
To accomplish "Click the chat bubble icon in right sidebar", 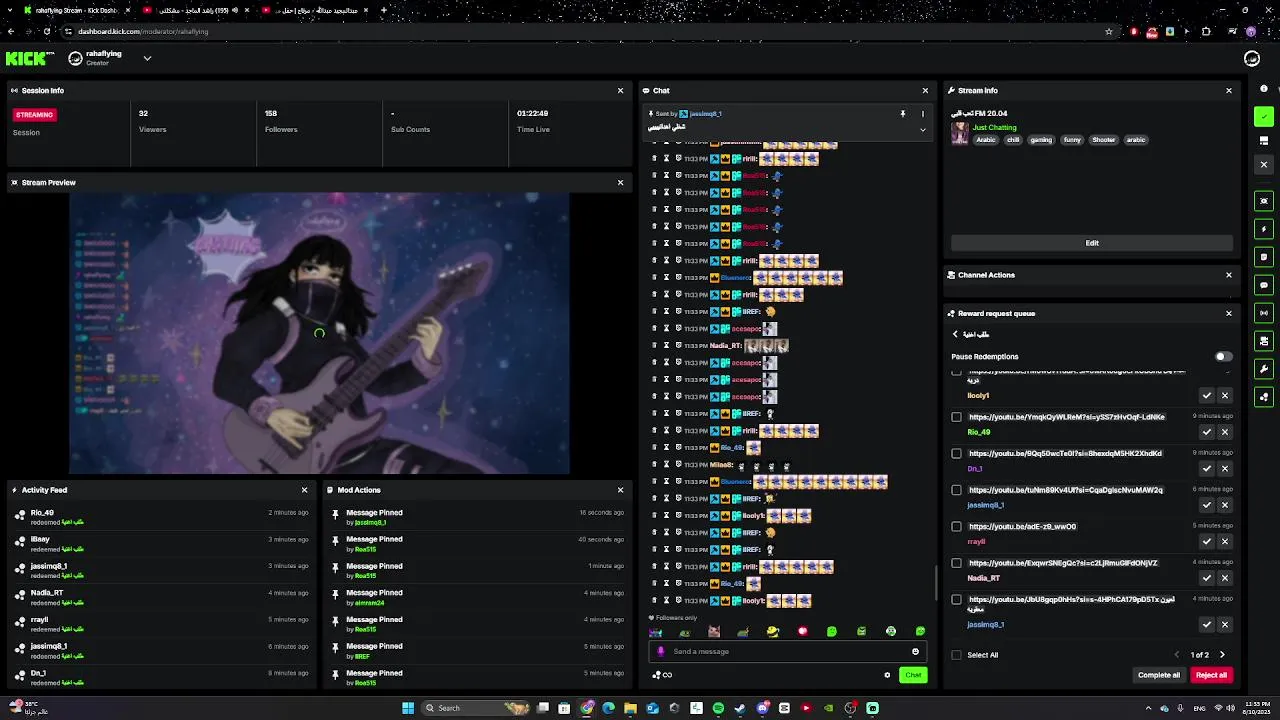I will (x=1264, y=285).
